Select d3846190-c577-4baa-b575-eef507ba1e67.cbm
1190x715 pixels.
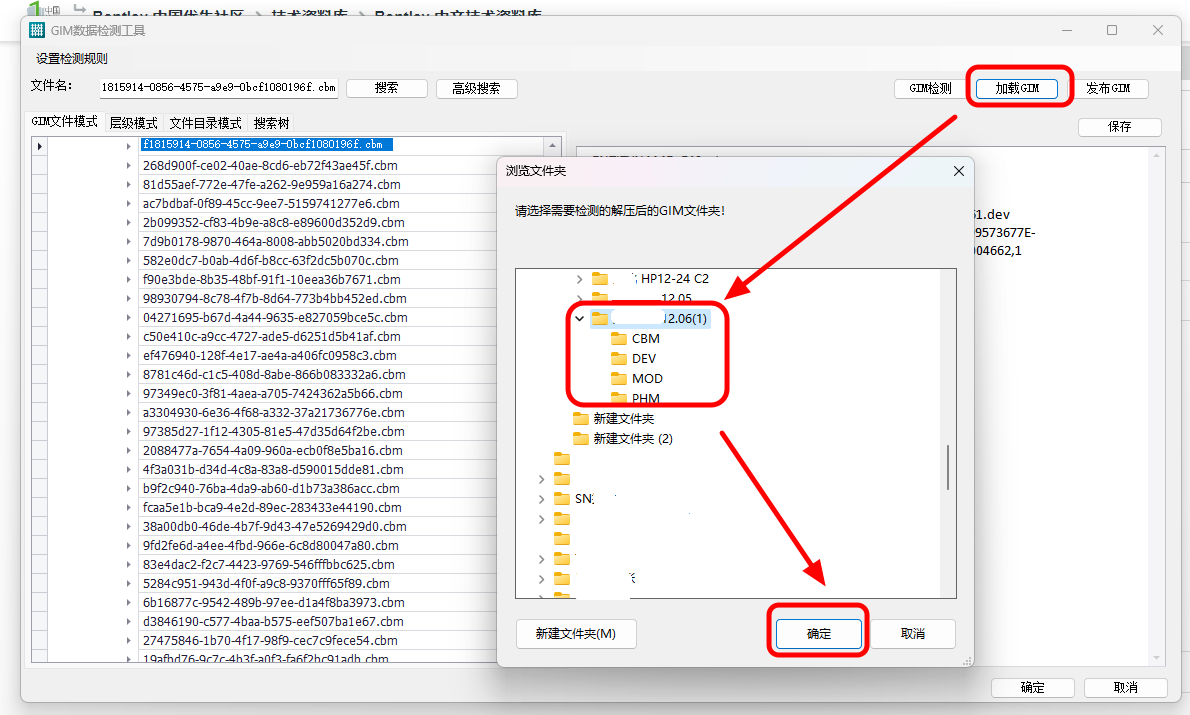click(273, 621)
